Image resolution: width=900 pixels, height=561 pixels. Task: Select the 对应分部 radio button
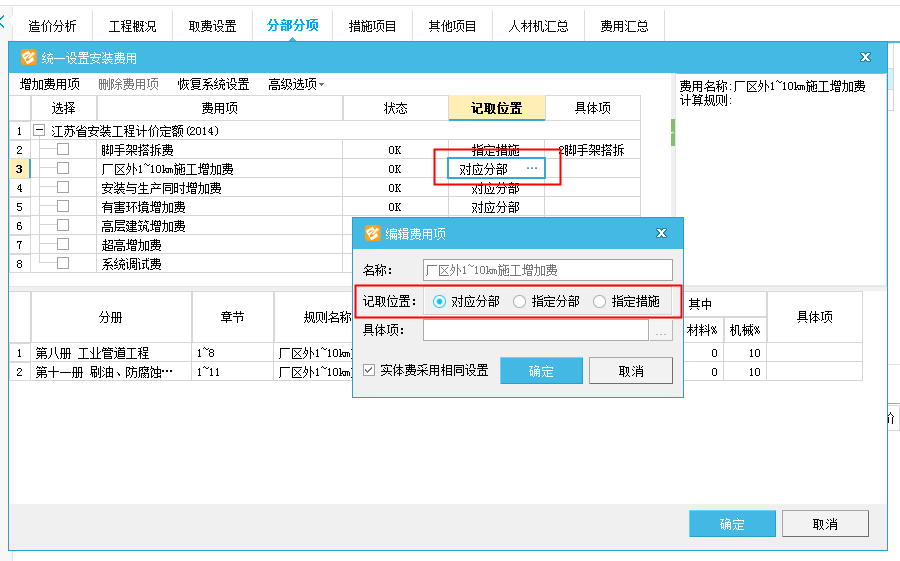440,301
